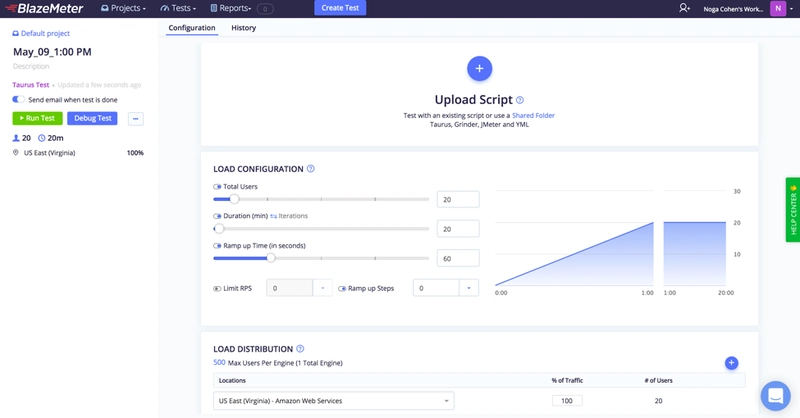Screen dimensions: 800x418
Task: Click the Ramp up Time value field
Action: [x=458, y=258]
